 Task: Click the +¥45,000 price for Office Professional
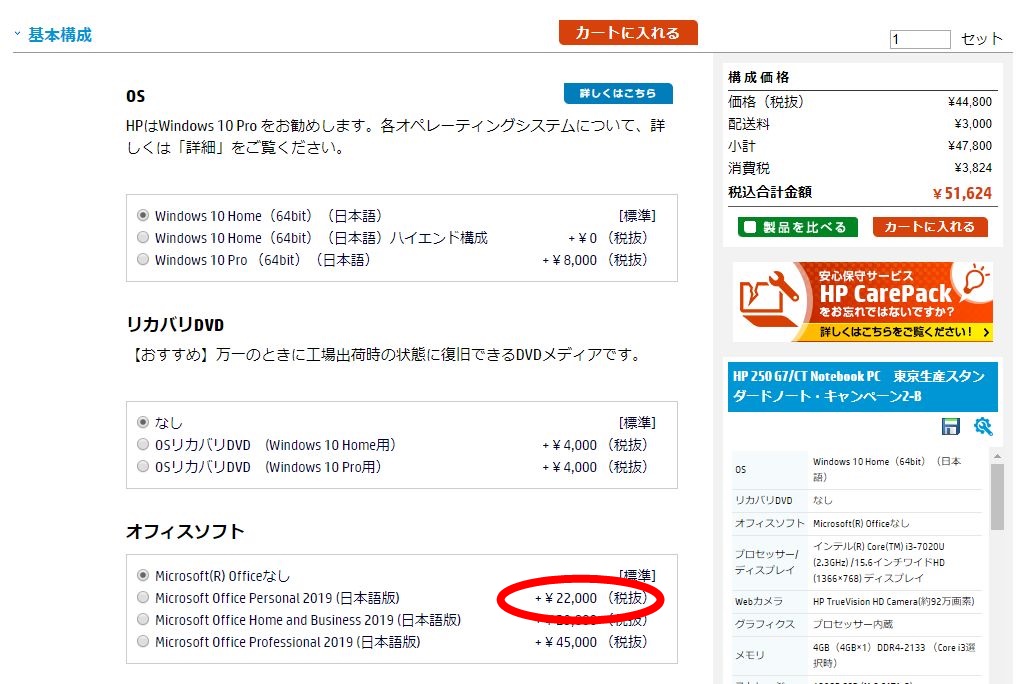click(591, 642)
